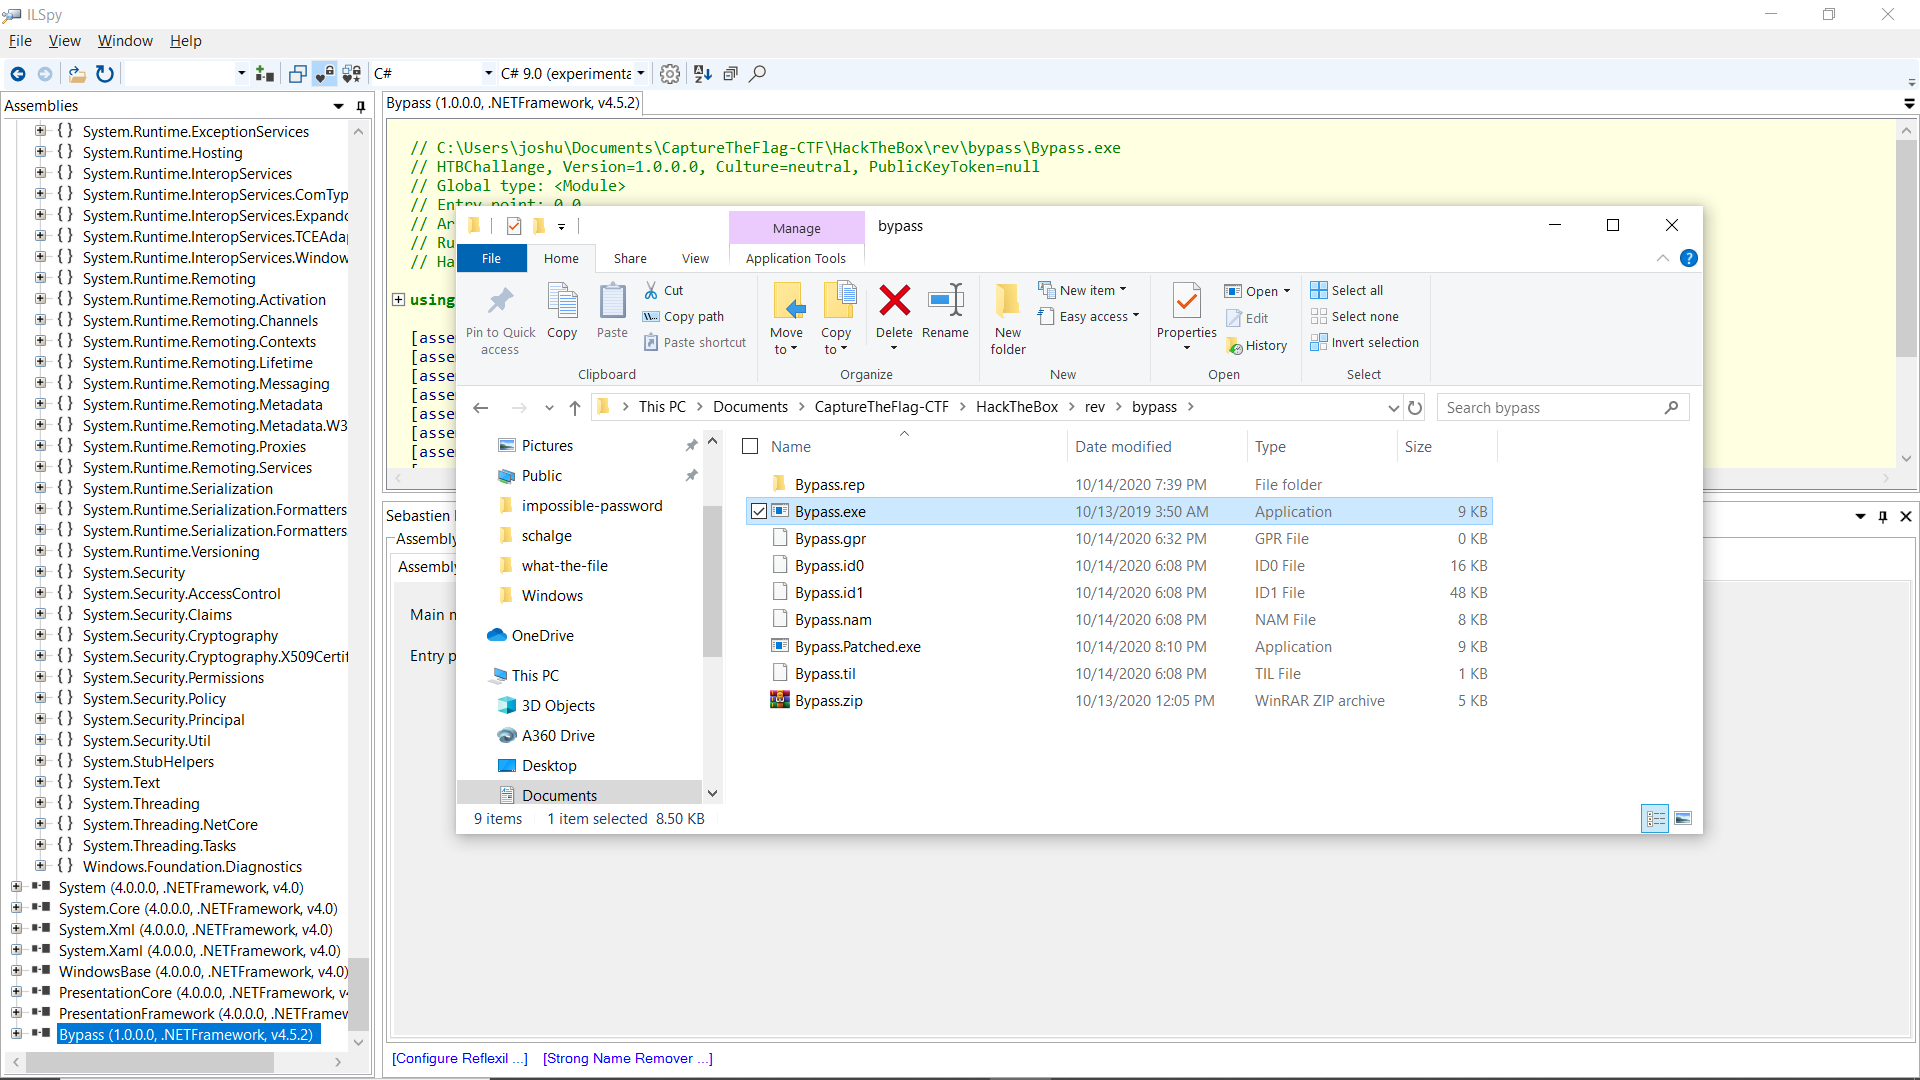
Task: Click the ILSpy Back navigation arrow
Action: pyautogui.click(x=18, y=74)
